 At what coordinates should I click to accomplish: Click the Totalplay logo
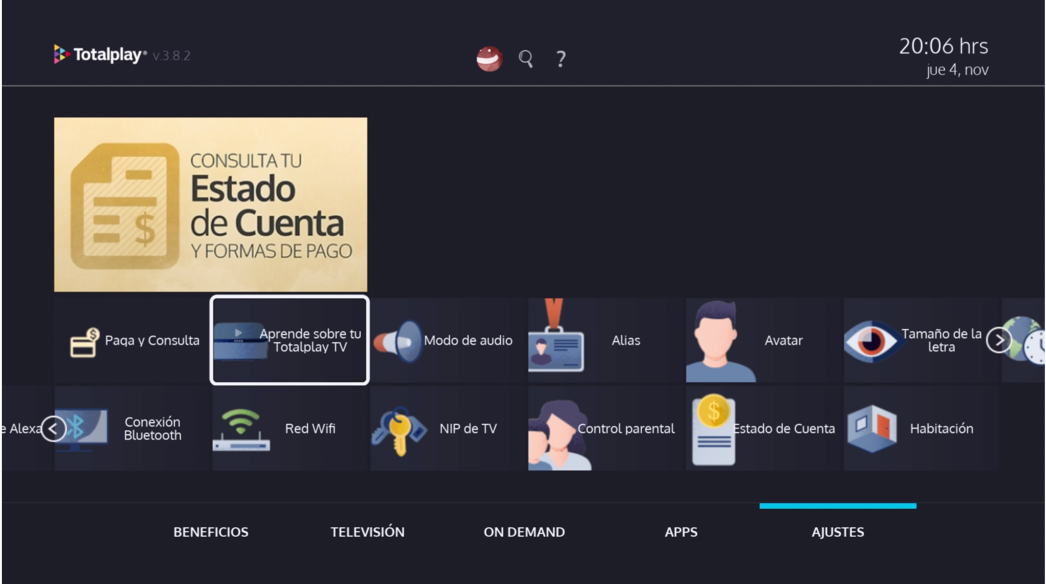coord(100,55)
